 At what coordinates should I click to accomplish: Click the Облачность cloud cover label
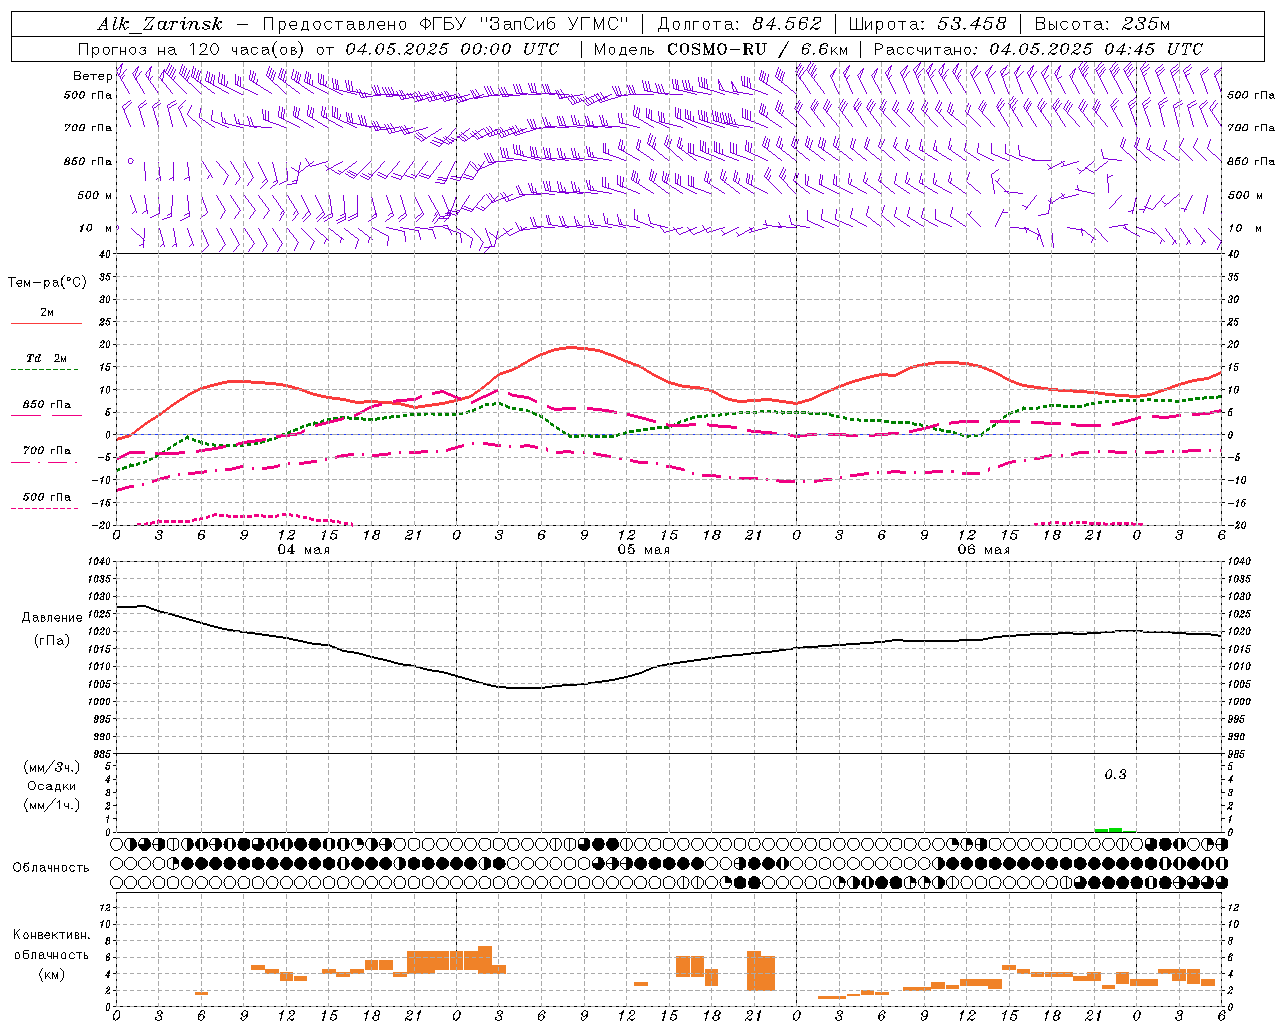pyautogui.click(x=51, y=867)
